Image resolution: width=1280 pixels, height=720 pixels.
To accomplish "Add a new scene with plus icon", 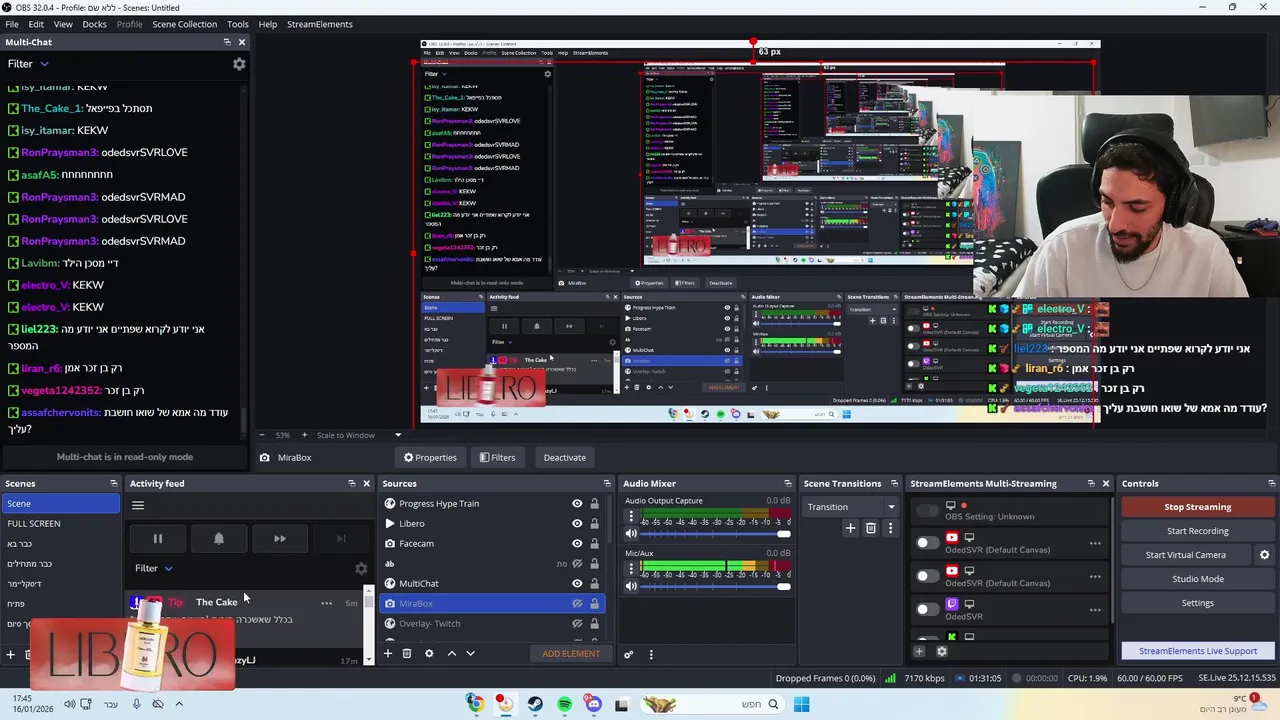I will coord(11,655).
